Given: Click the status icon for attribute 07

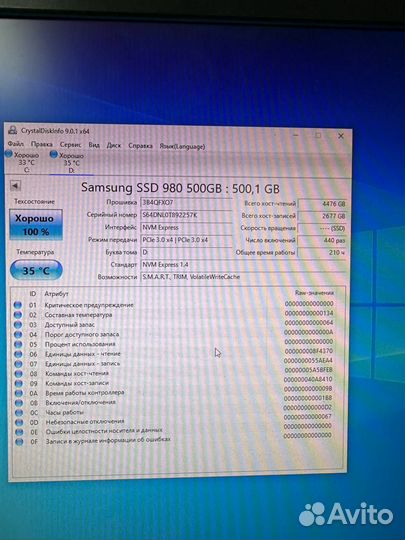Looking at the screenshot, I should [18, 364].
